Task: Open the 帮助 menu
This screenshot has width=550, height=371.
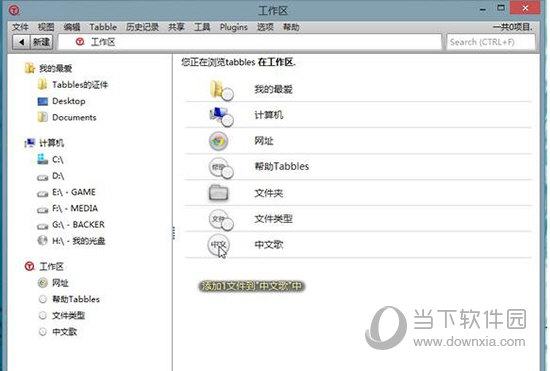Action: click(291, 27)
